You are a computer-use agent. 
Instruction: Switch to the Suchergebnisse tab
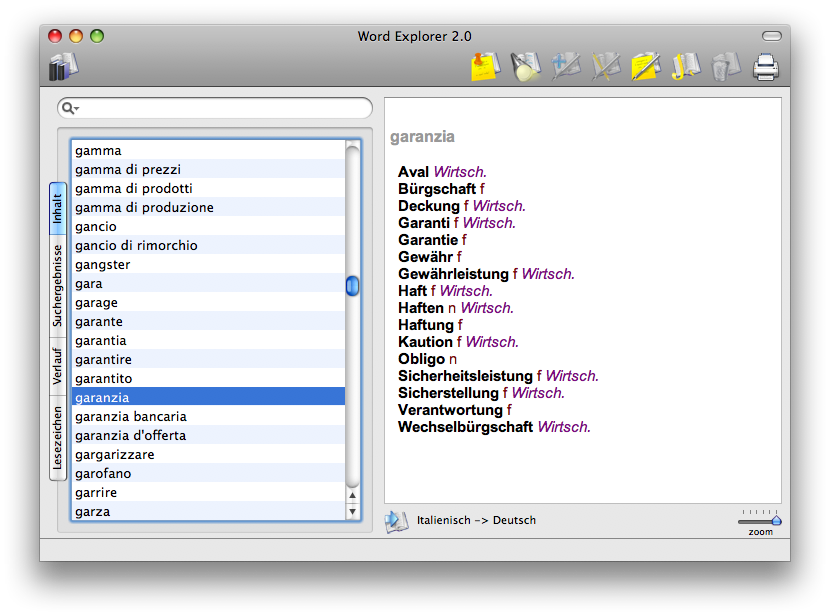point(58,286)
